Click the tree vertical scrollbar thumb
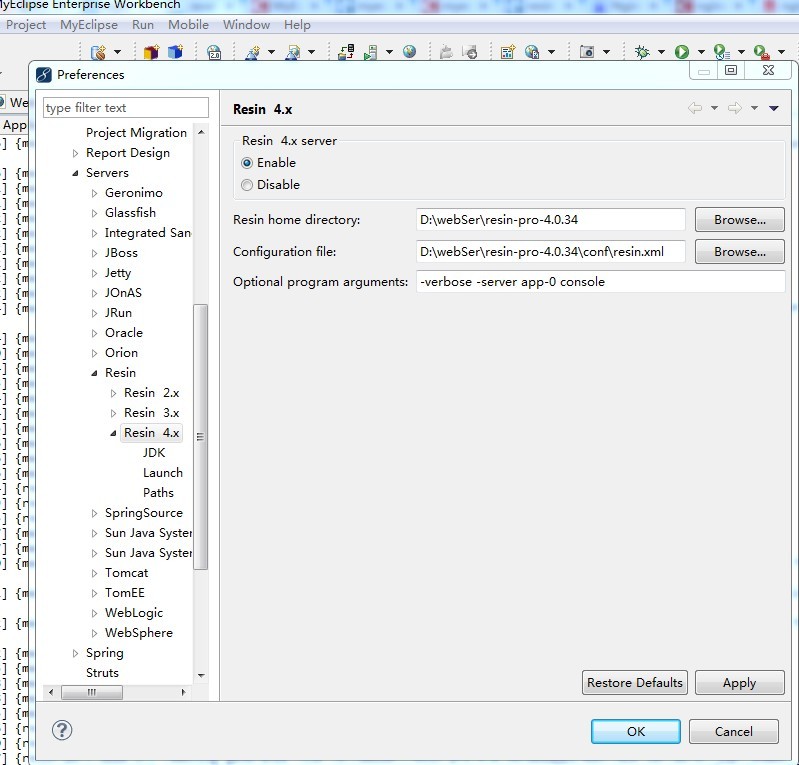This screenshot has width=799, height=765. [x=200, y=437]
